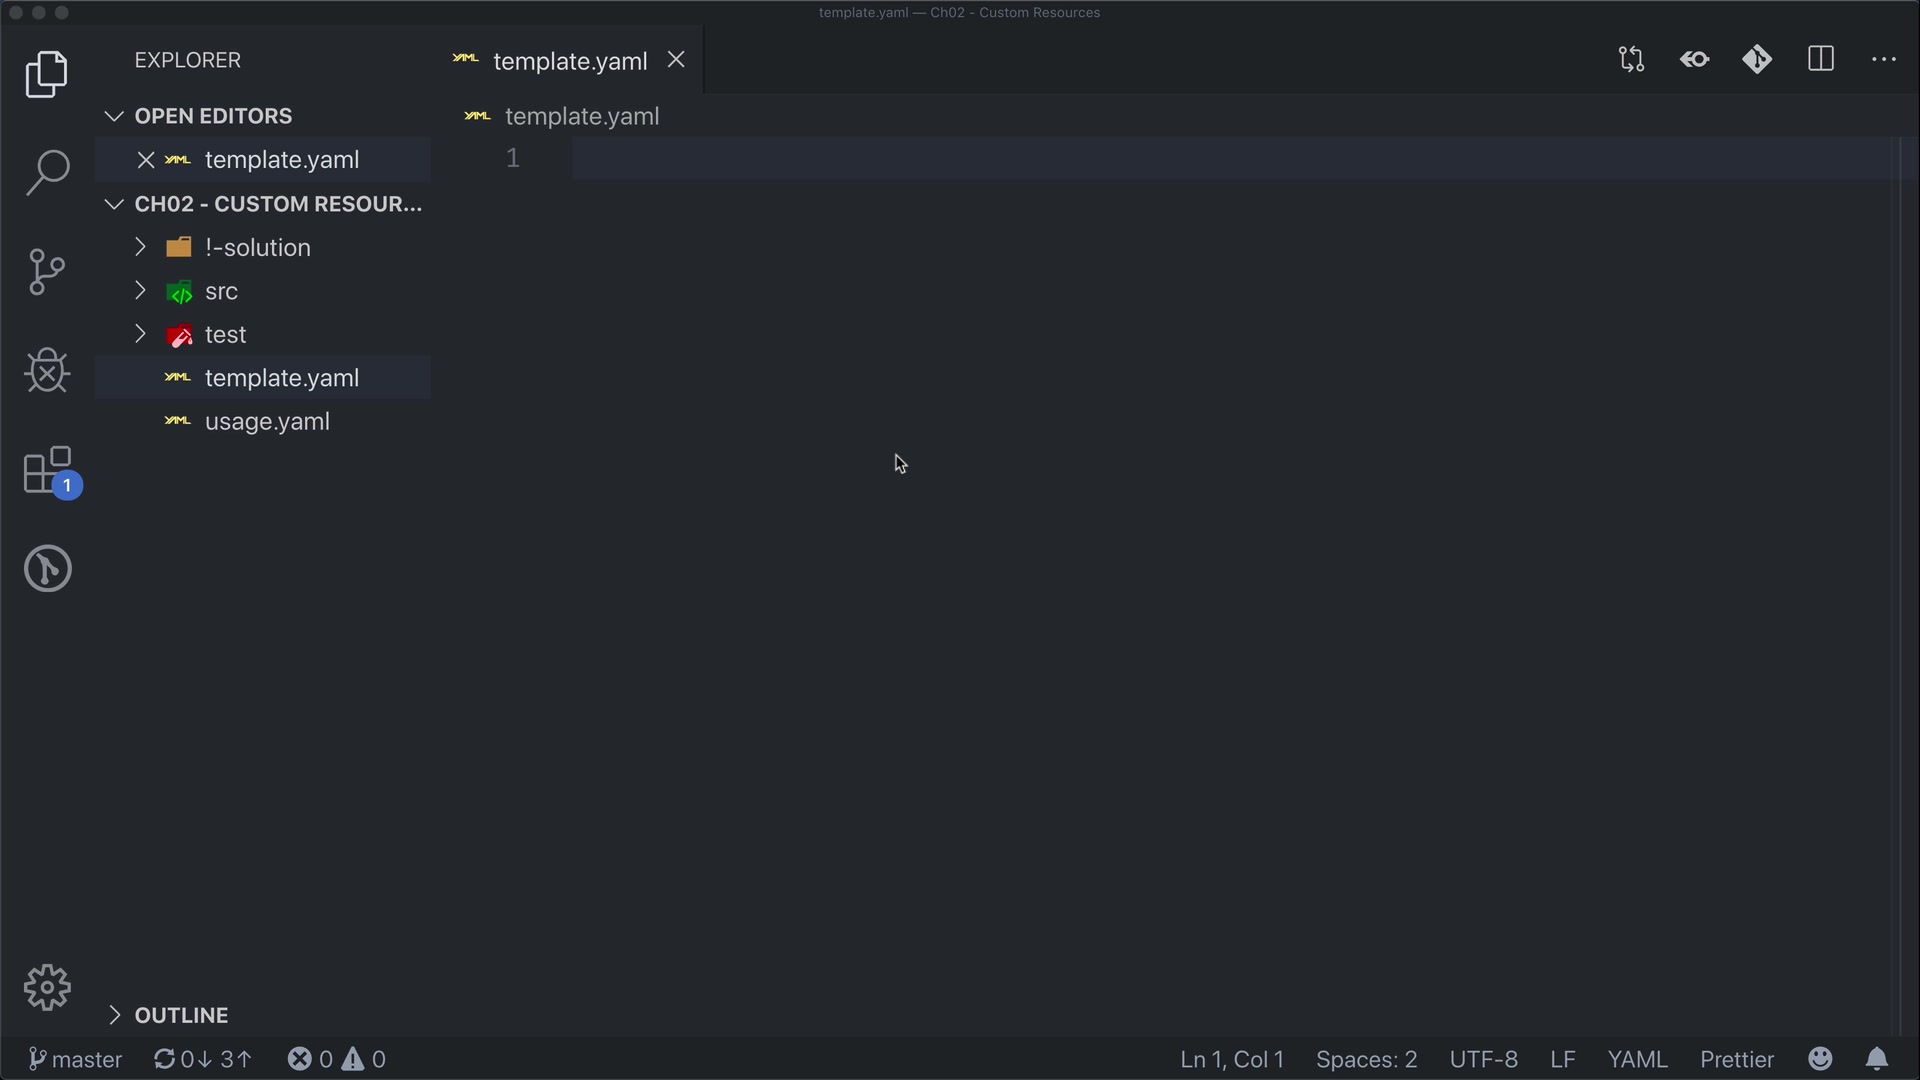Select the template.yaml editor tab
The image size is (1920, 1080).
pos(569,61)
